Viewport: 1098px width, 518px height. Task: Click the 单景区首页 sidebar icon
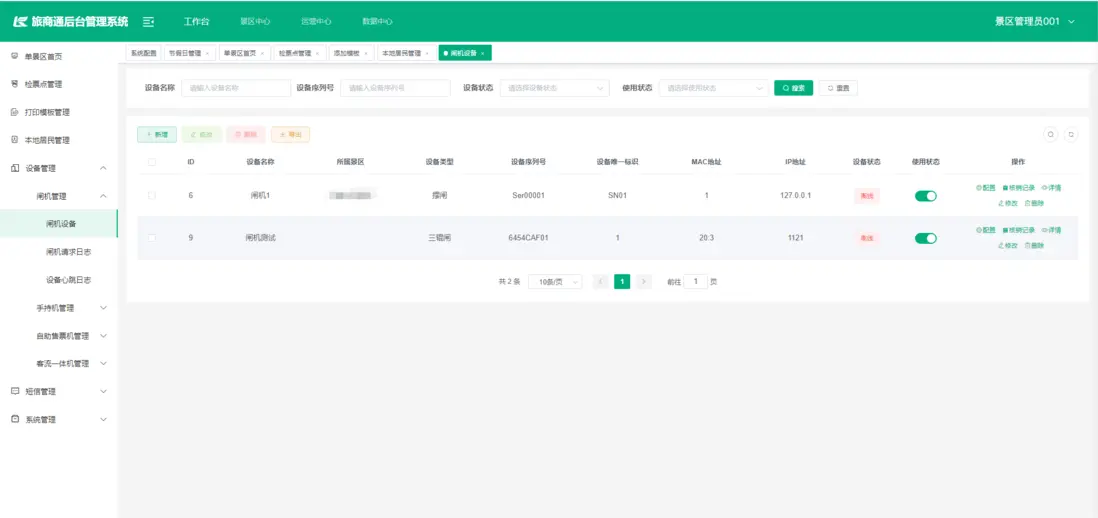(x=15, y=56)
